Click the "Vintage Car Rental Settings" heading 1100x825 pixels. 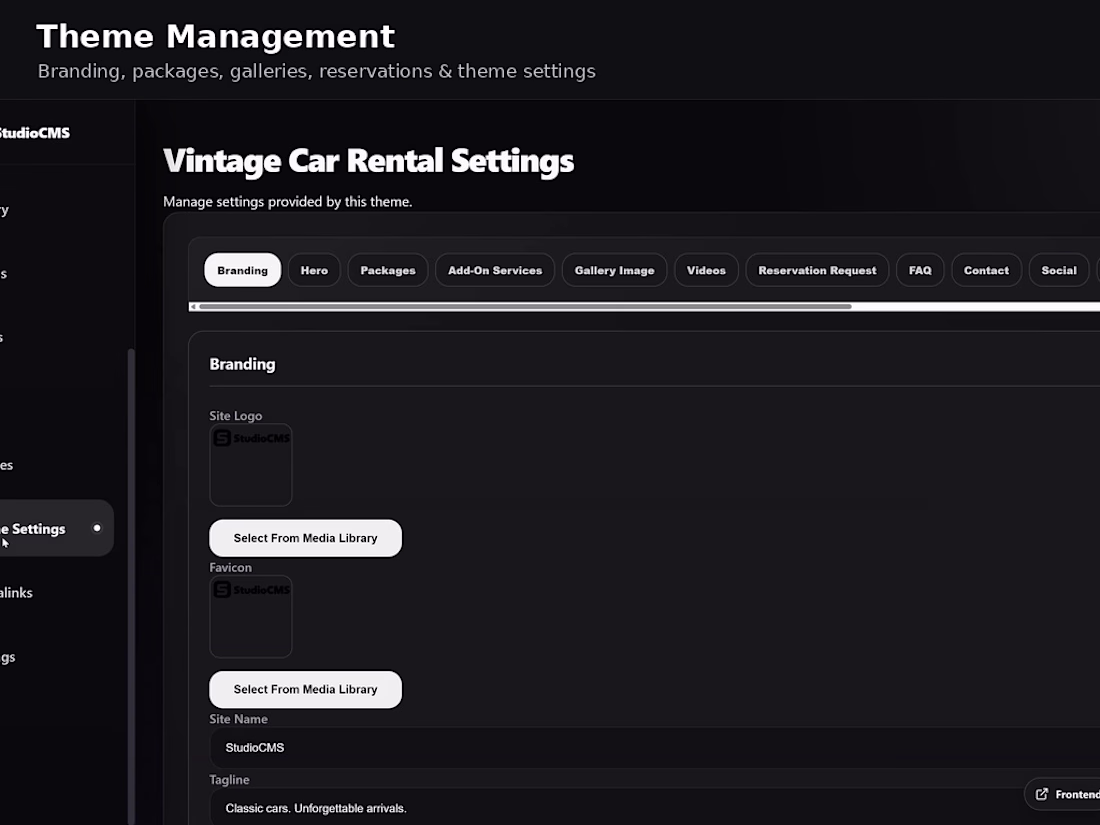368,161
